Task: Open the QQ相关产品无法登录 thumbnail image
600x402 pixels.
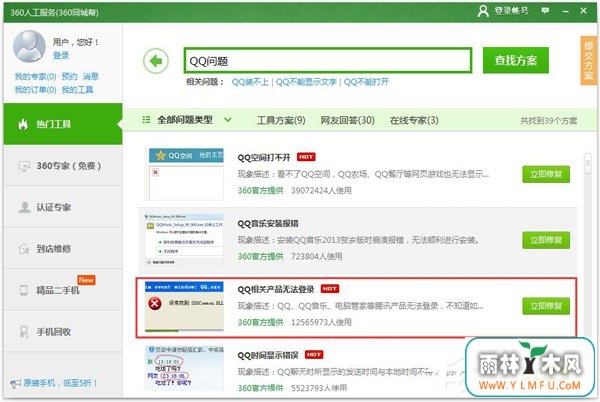Action: point(184,306)
